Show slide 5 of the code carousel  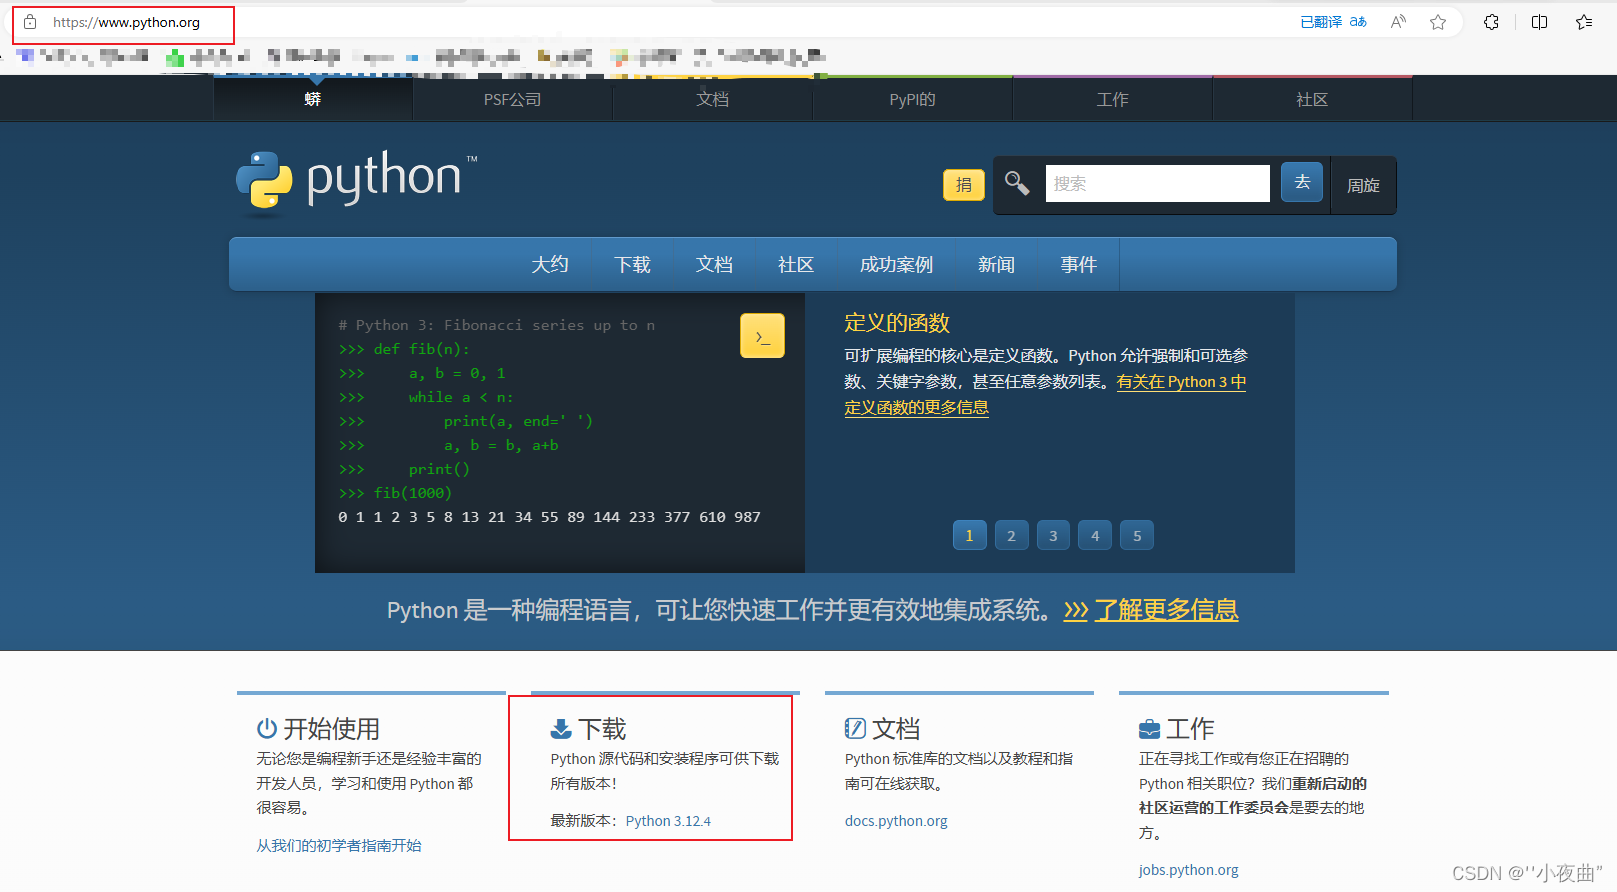pos(1137,535)
